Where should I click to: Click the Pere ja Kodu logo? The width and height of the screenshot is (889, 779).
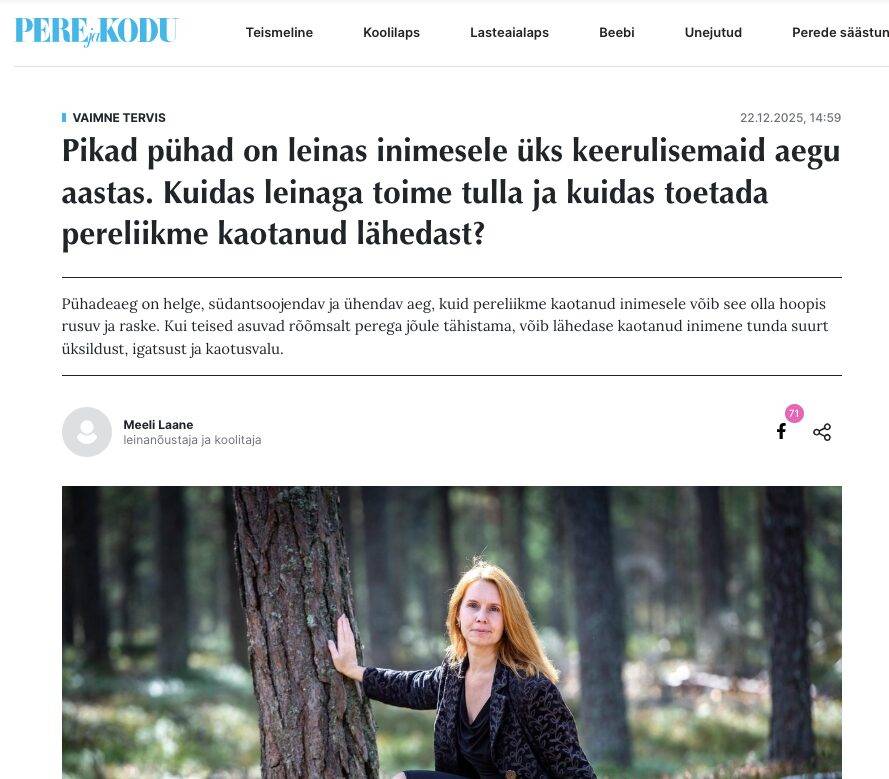[x=96, y=31]
